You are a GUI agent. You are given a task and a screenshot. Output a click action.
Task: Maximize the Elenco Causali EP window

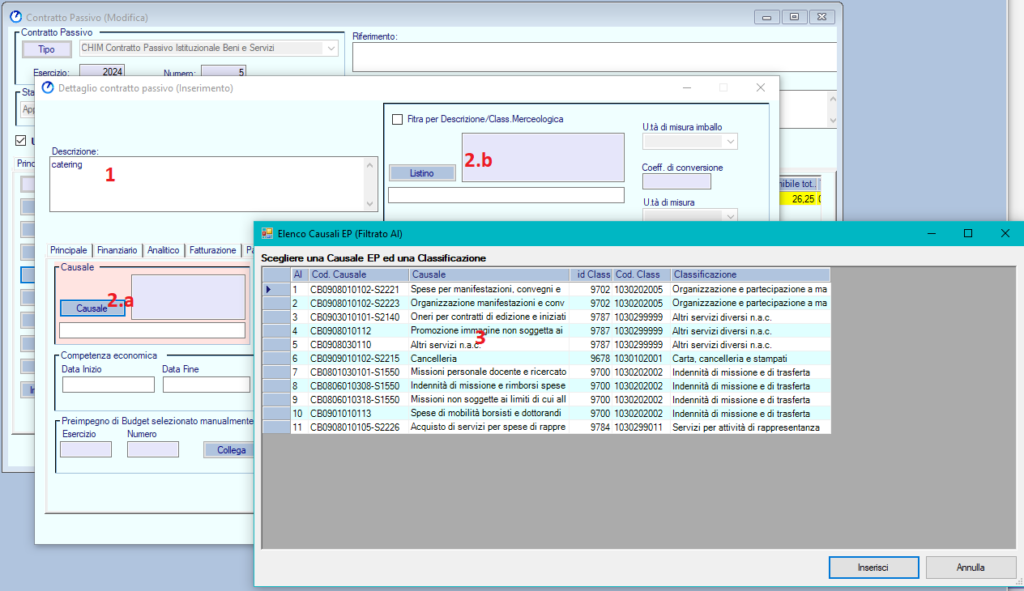(968, 234)
